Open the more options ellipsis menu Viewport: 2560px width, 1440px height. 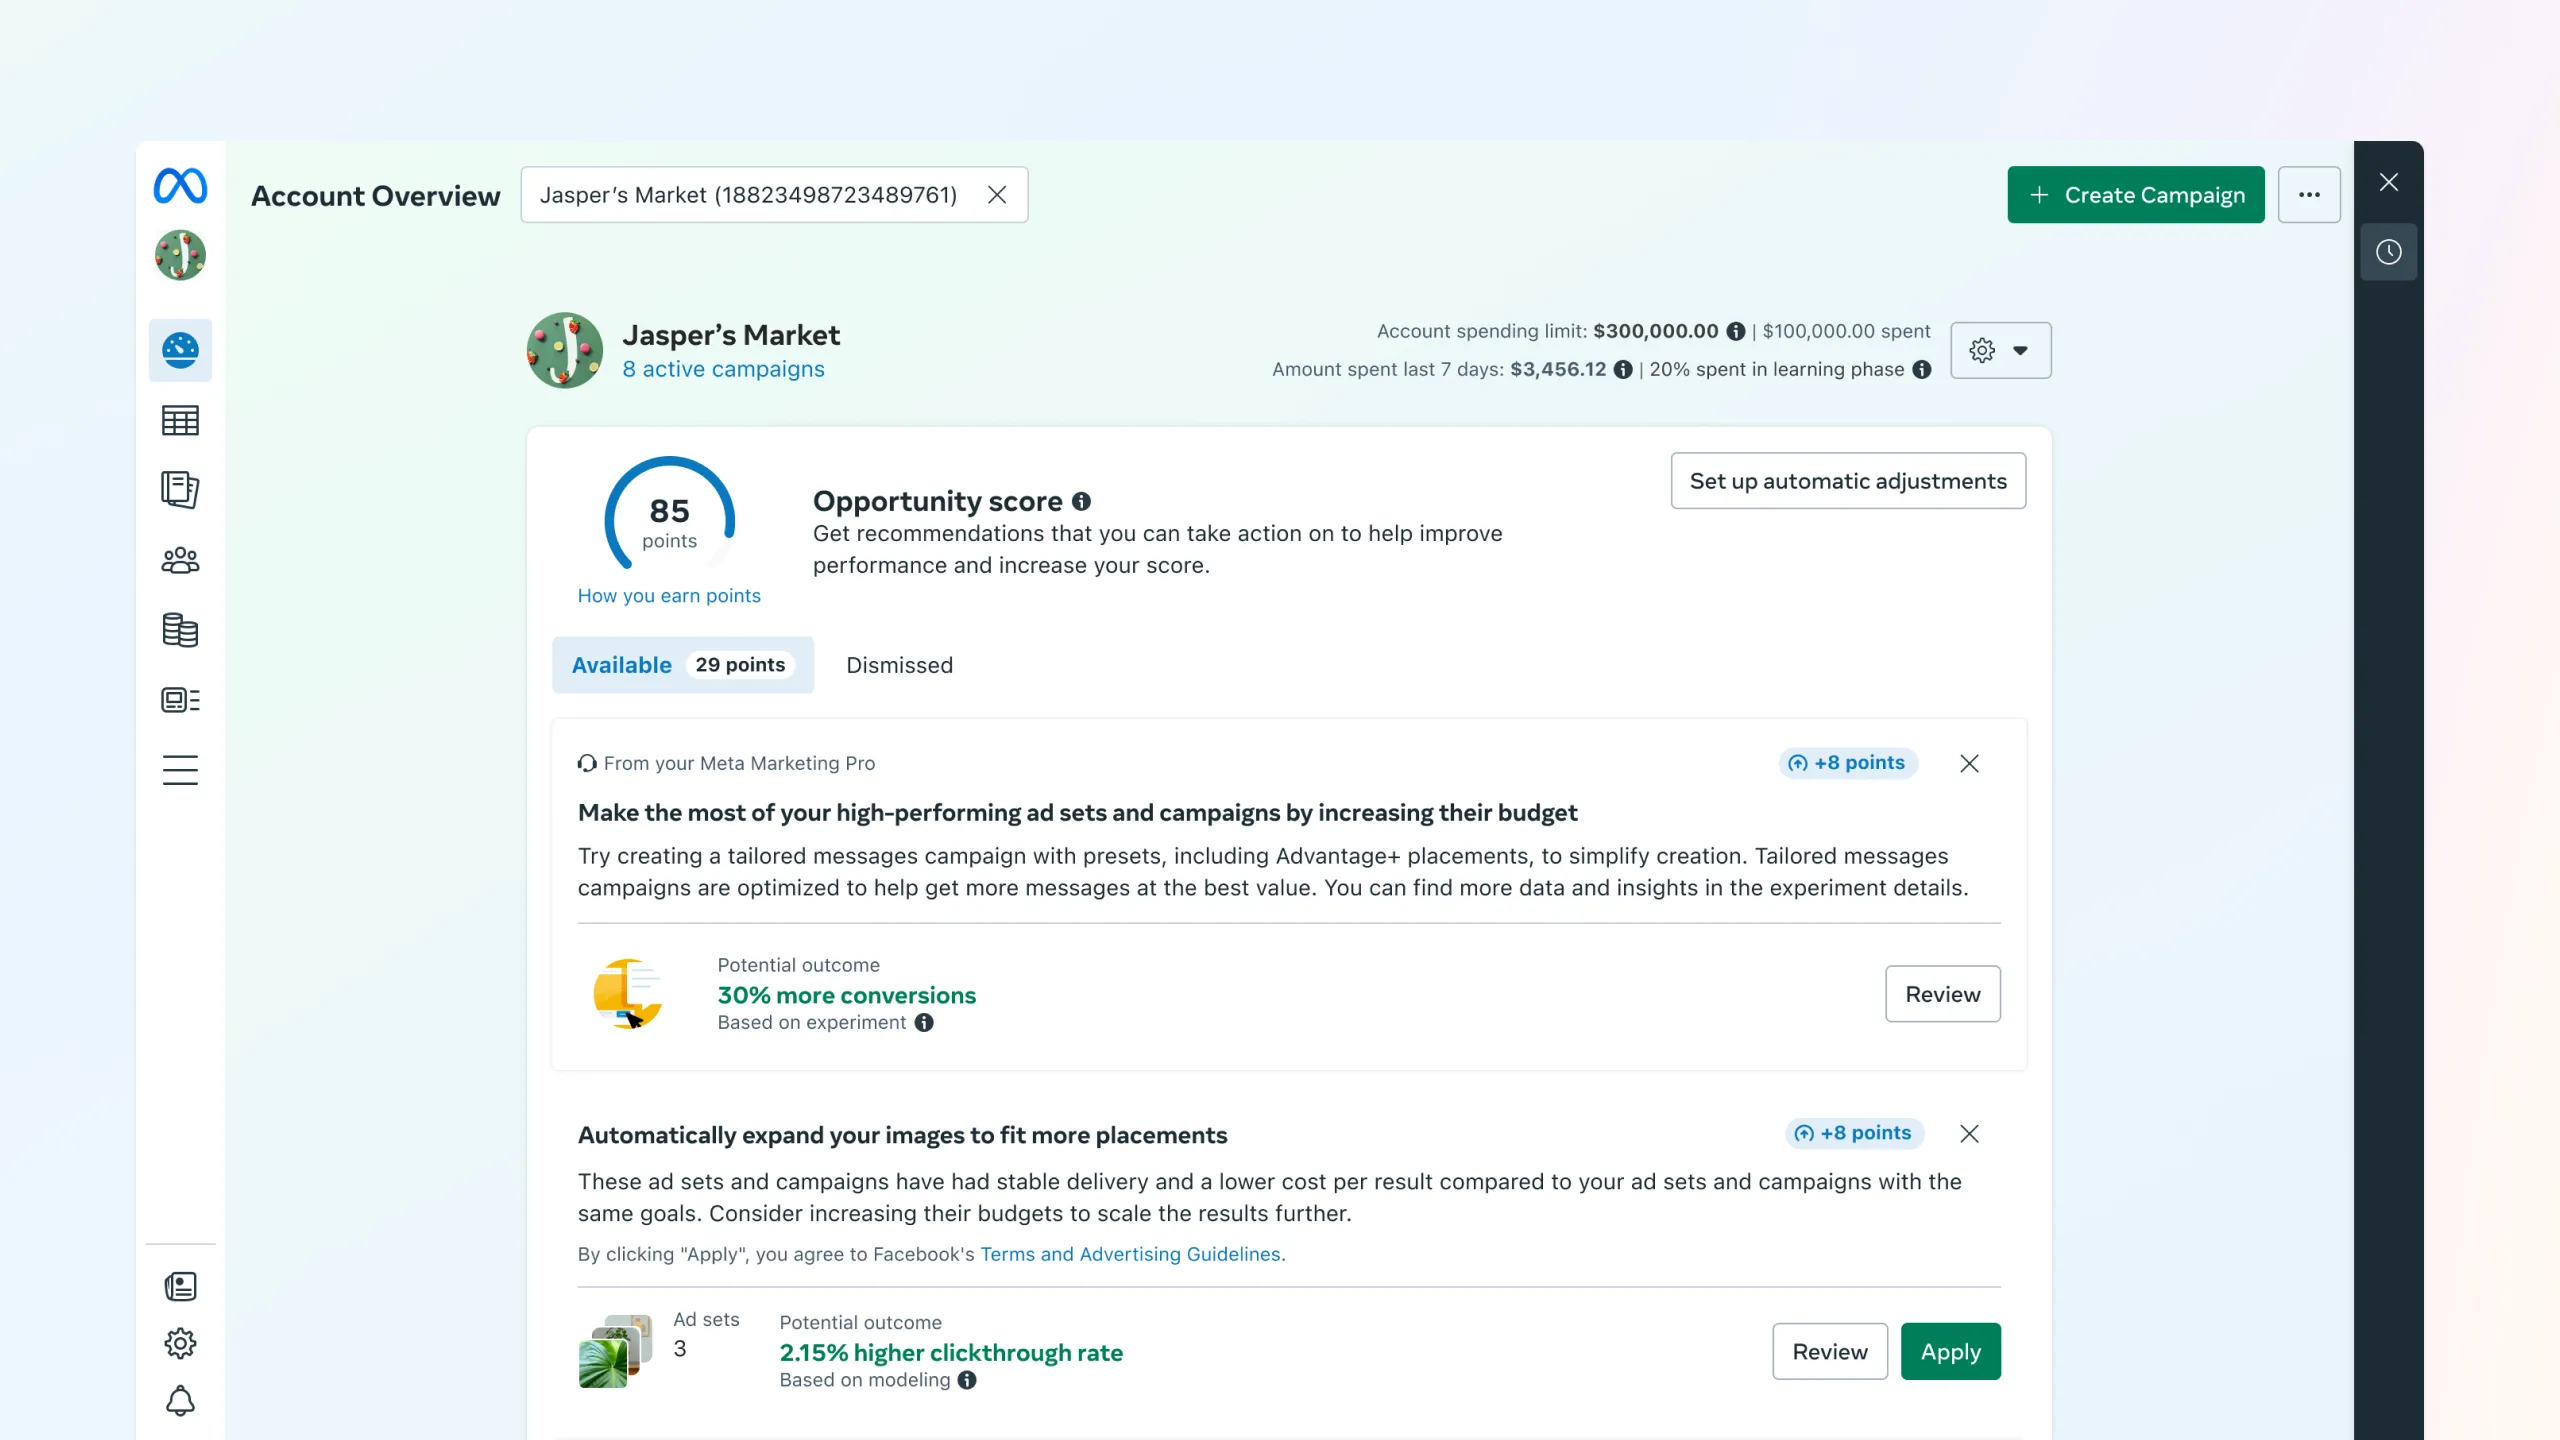pyautogui.click(x=2309, y=194)
